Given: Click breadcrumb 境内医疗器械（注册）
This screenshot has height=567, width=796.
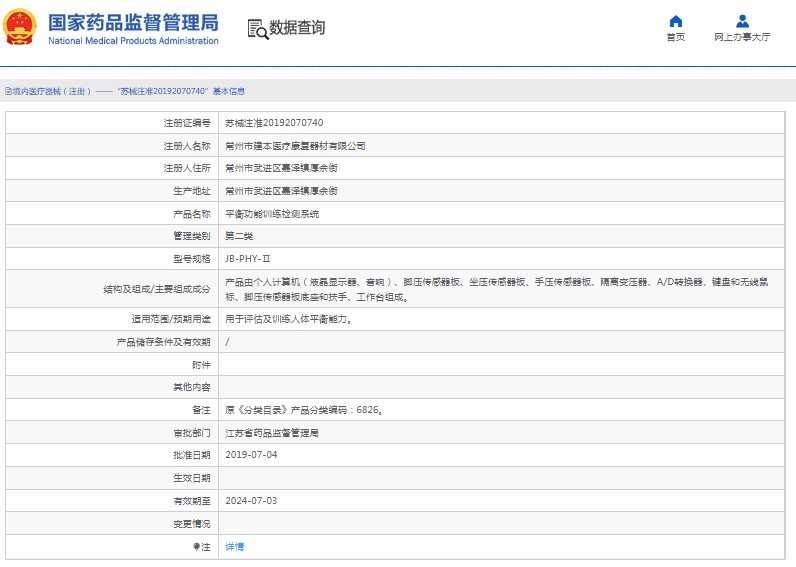Looking at the screenshot, I should point(51,91).
